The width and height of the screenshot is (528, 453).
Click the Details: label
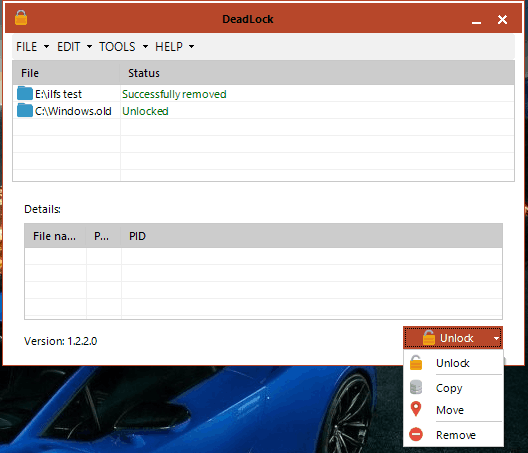point(42,209)
